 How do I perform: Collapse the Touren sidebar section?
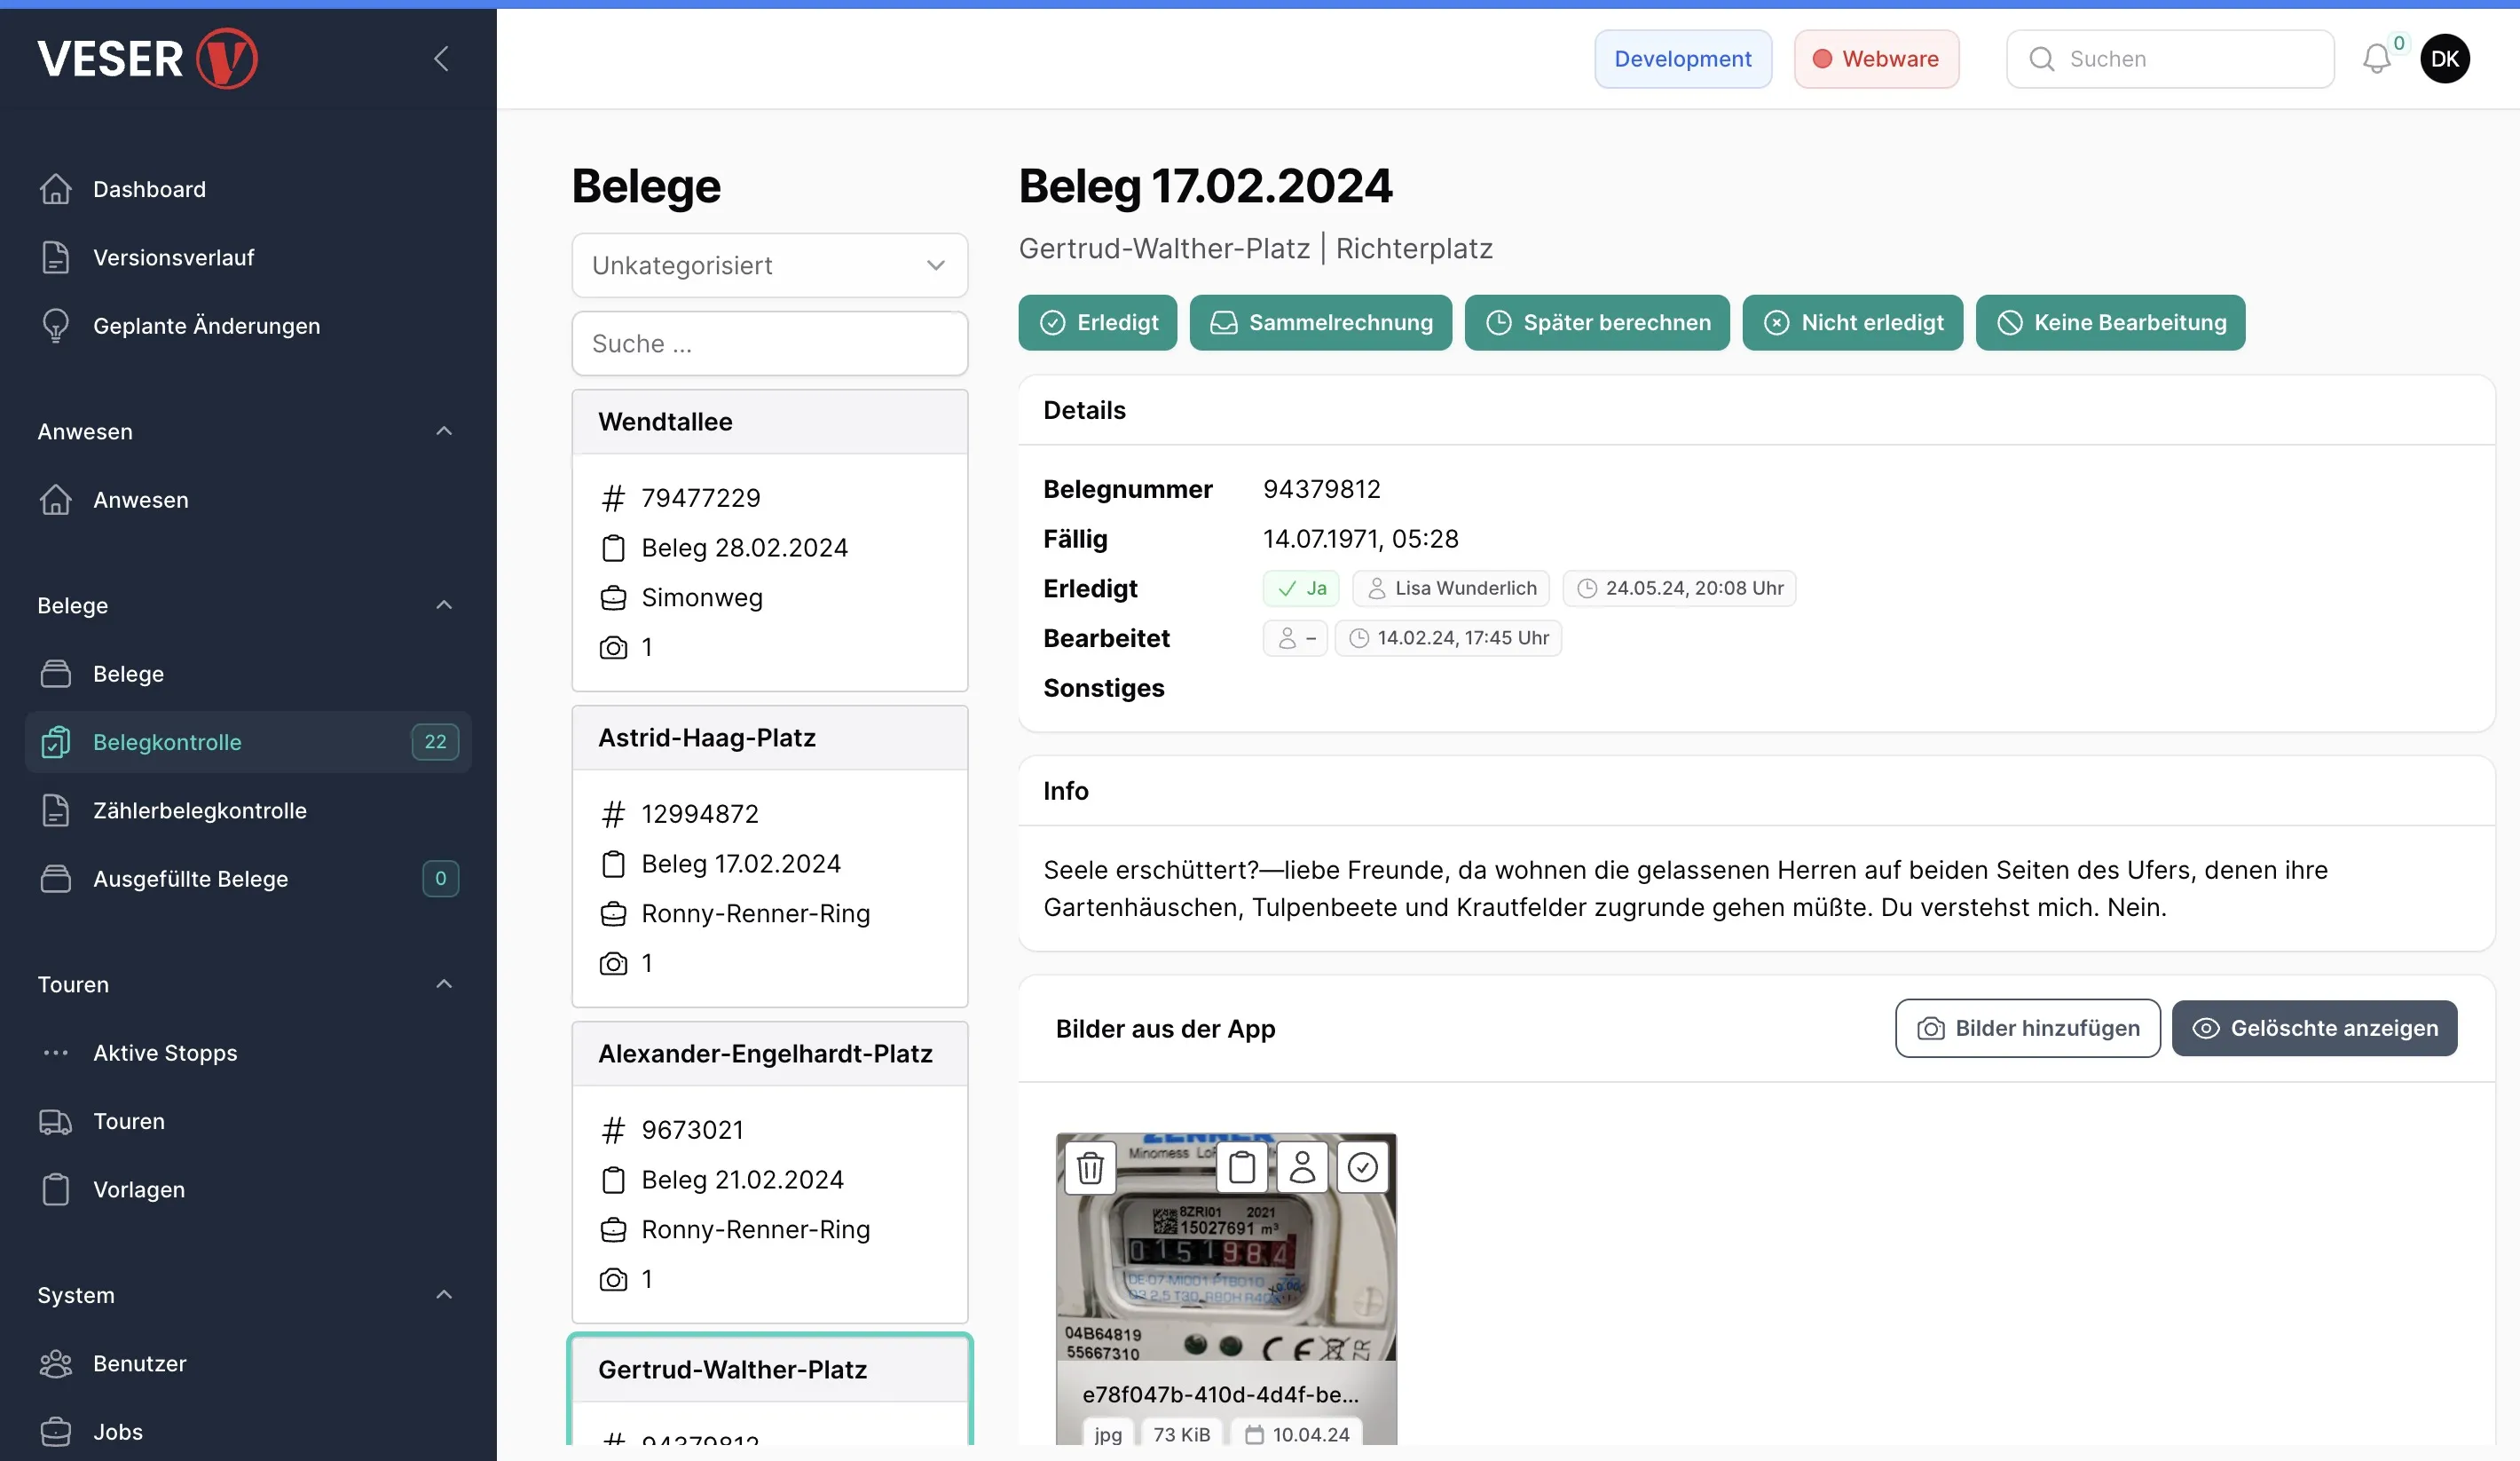point(444,984)
